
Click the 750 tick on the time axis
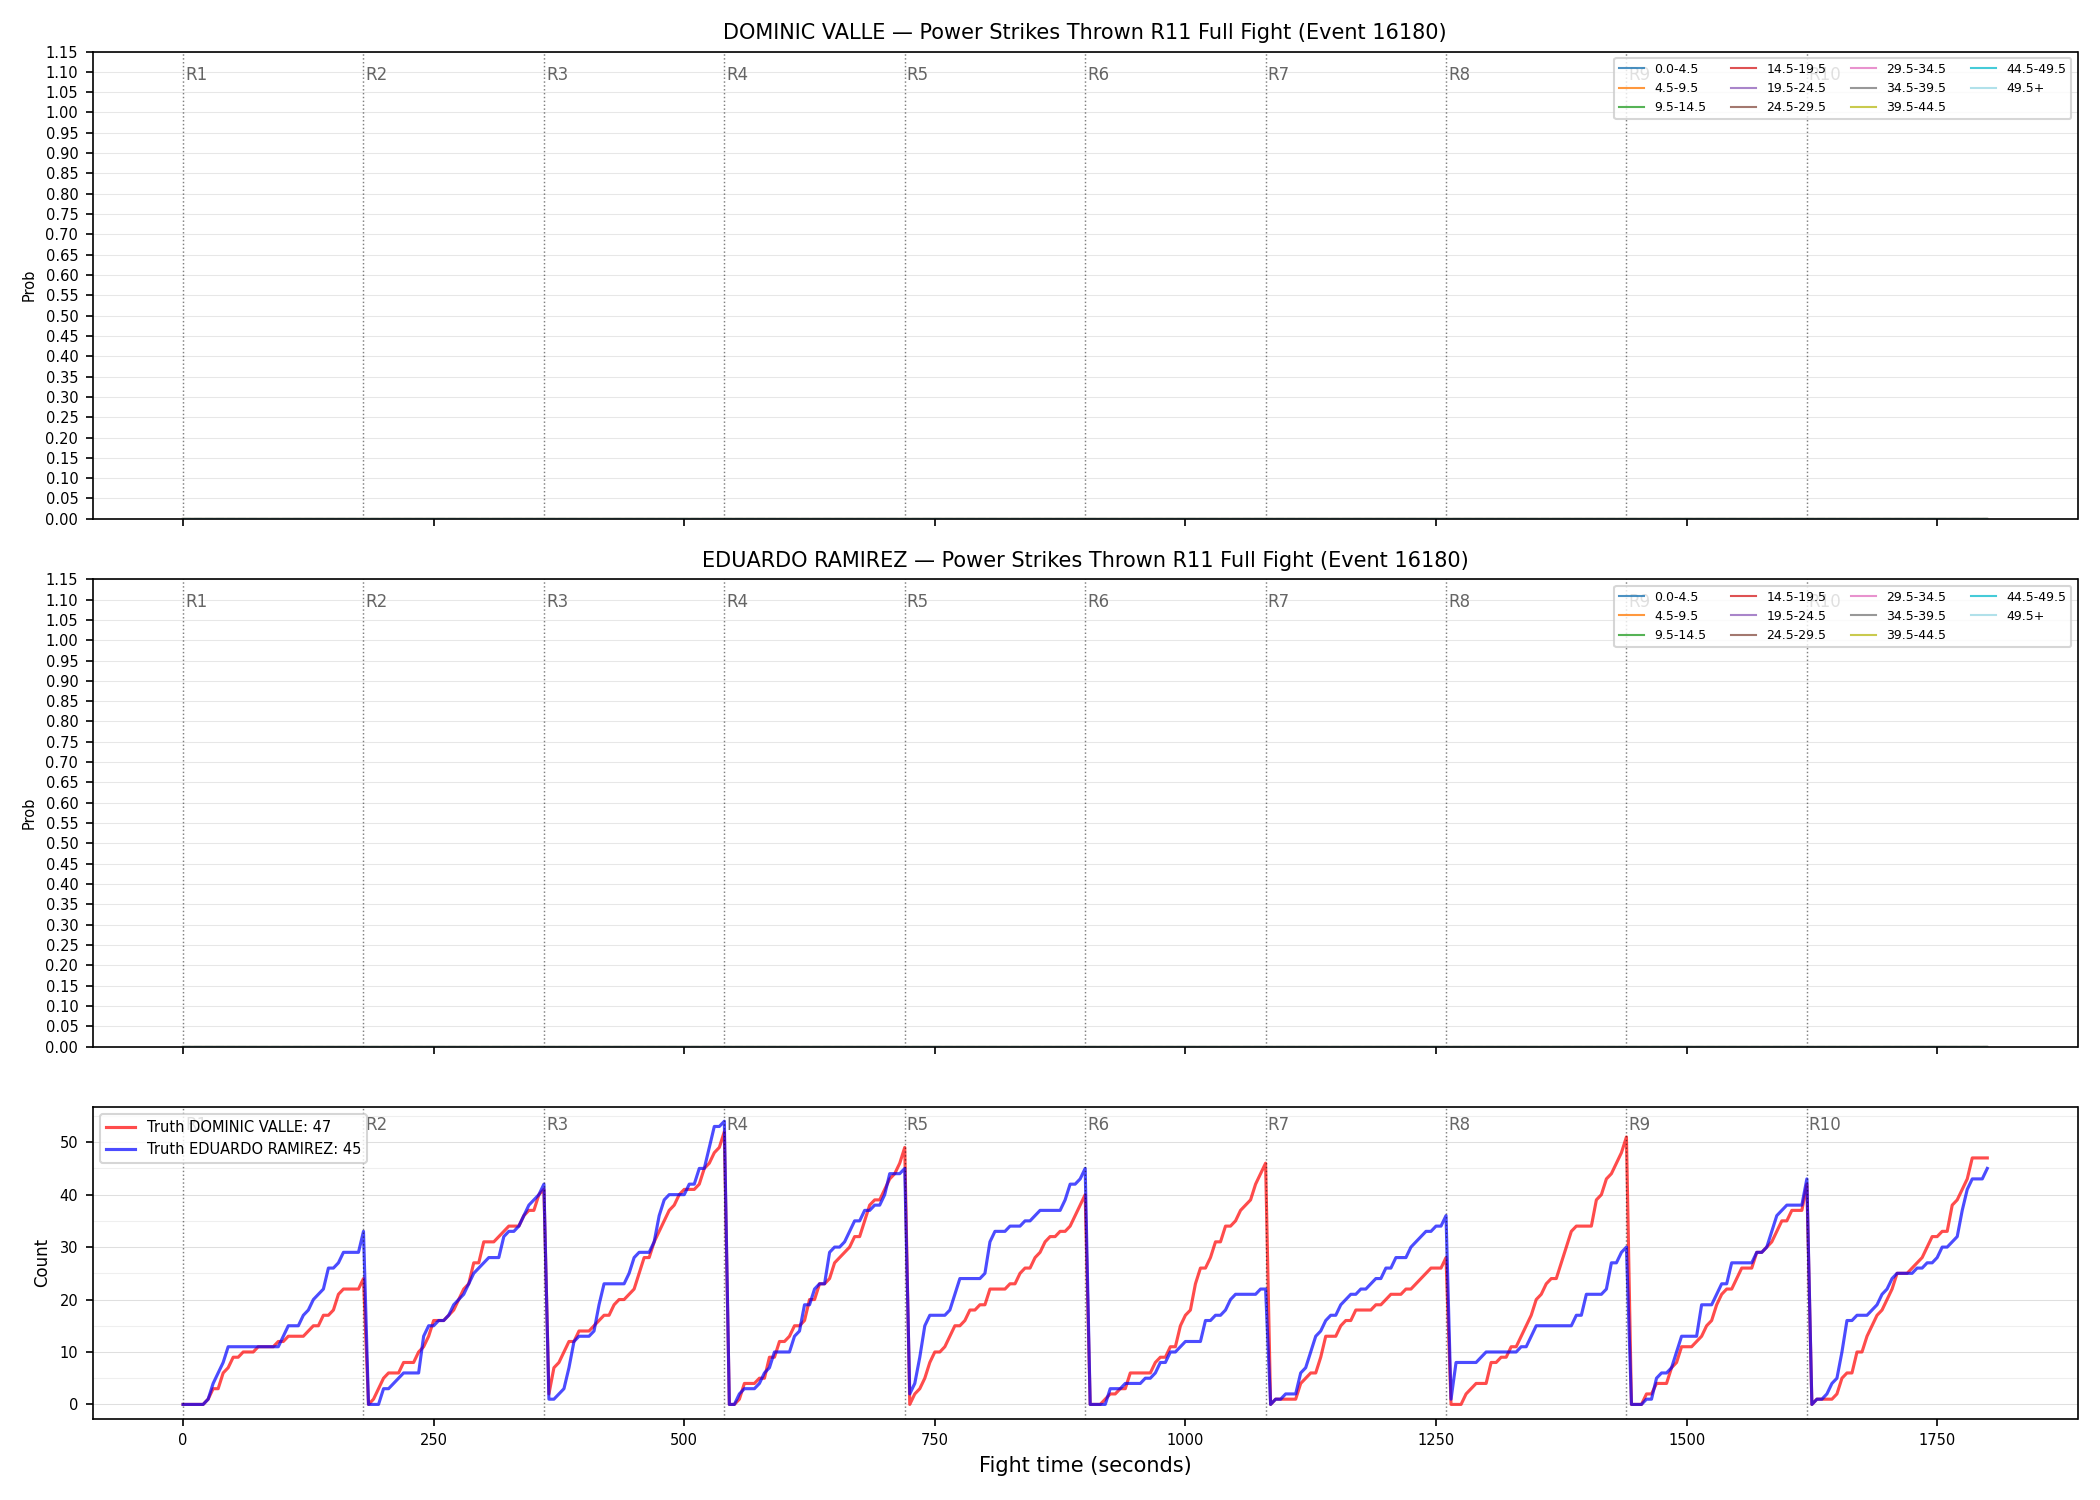934,1440
